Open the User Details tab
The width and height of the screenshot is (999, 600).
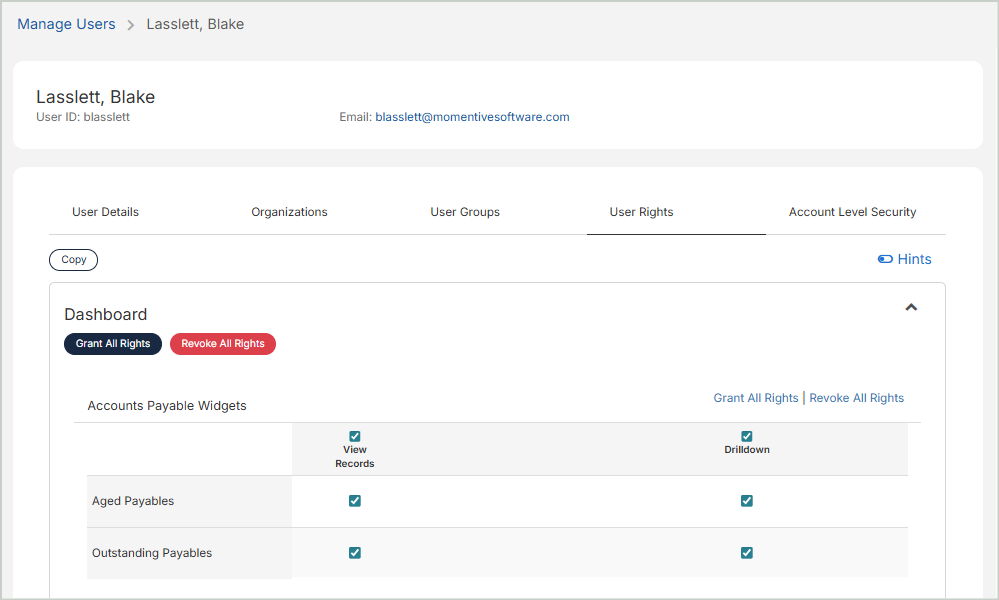coord(105,212)
